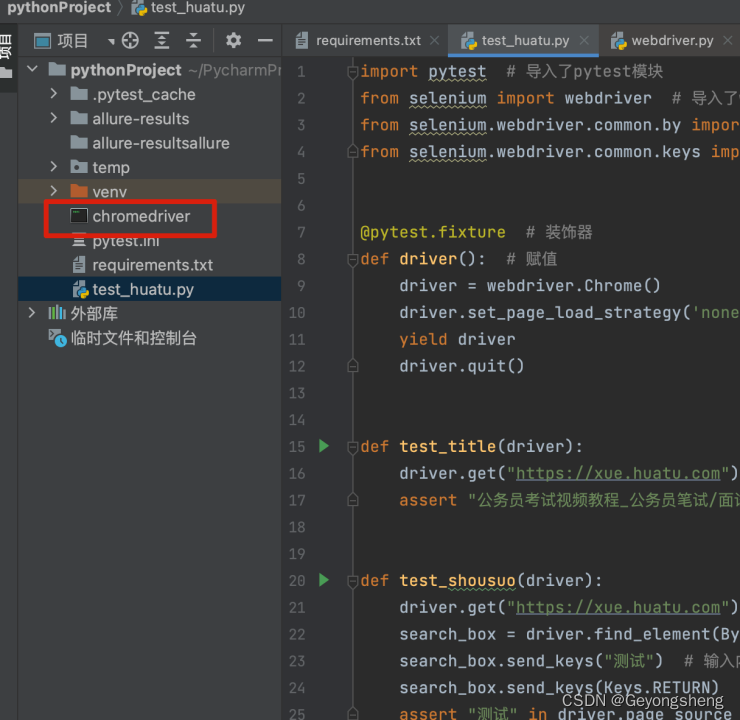Run test_shousuo using the green gutter arrow
The height and width of the screenshot is (720, 740).
click(324, 580)
